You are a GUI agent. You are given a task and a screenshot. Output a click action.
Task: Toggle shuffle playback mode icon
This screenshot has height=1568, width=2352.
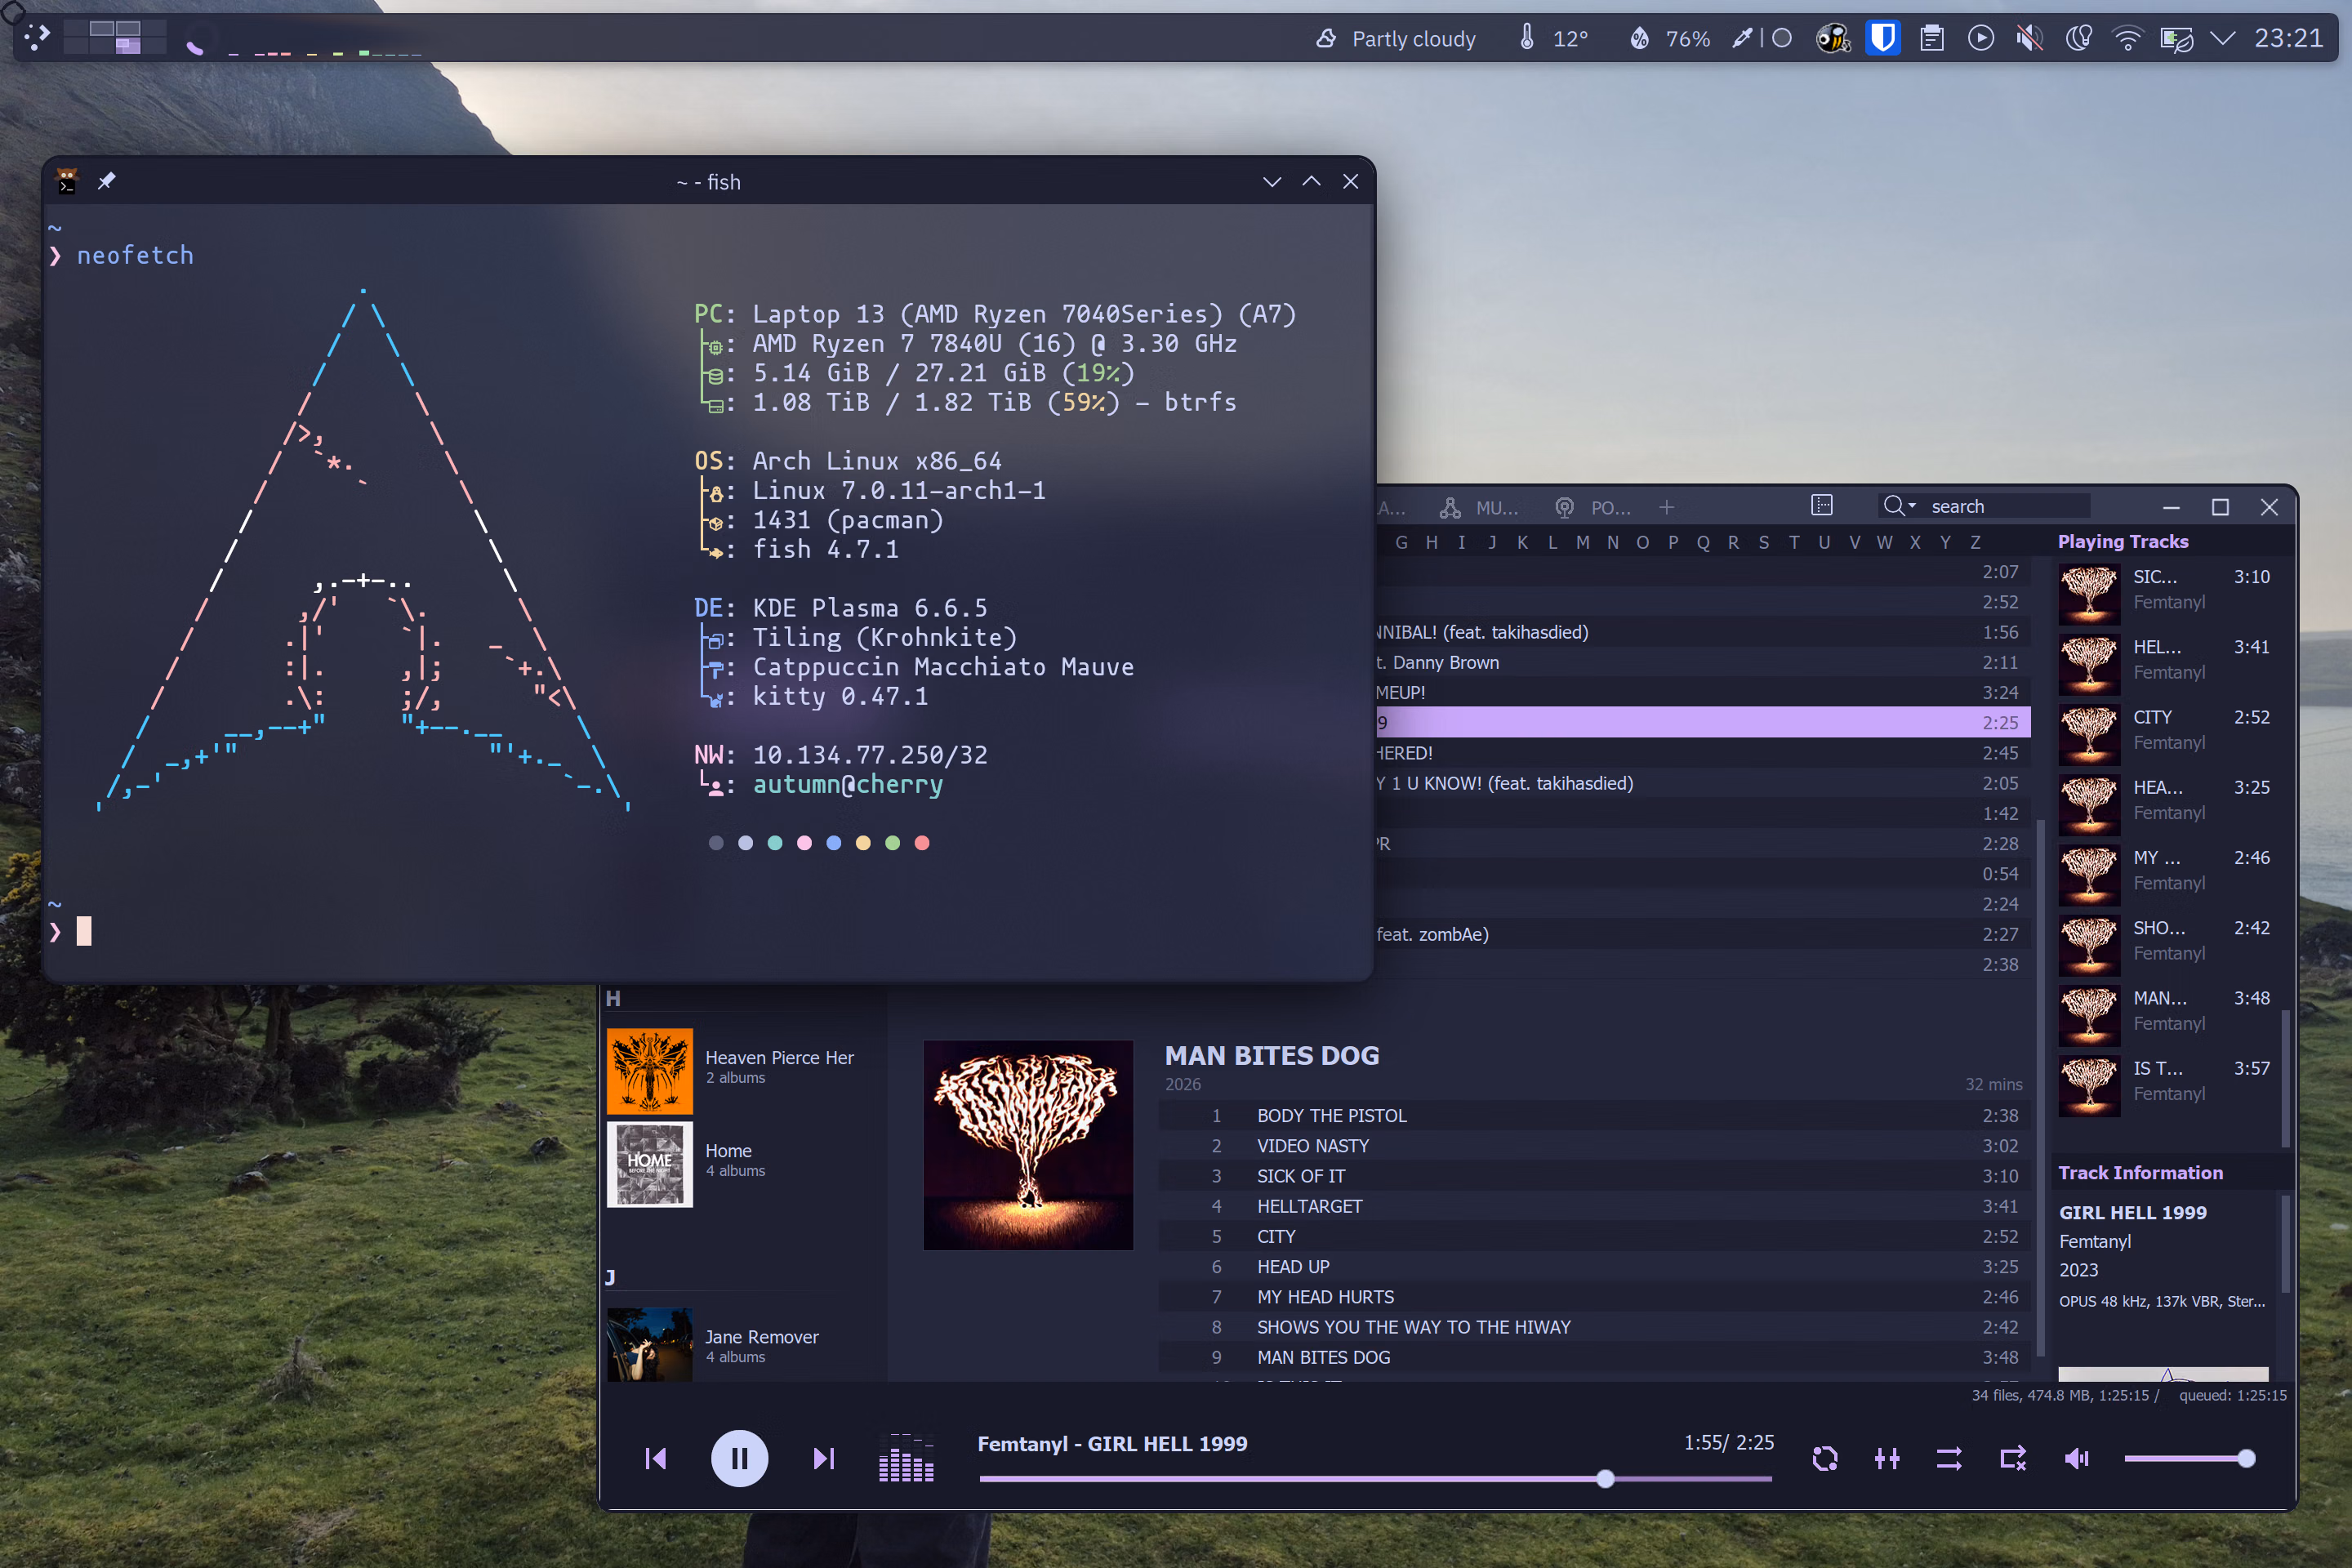pyautogui.click(x=1949, y=1459)
